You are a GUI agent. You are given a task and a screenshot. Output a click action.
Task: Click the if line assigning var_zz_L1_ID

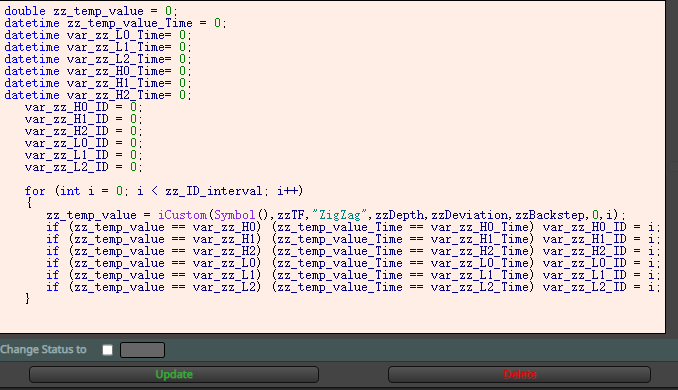(353, 276)
